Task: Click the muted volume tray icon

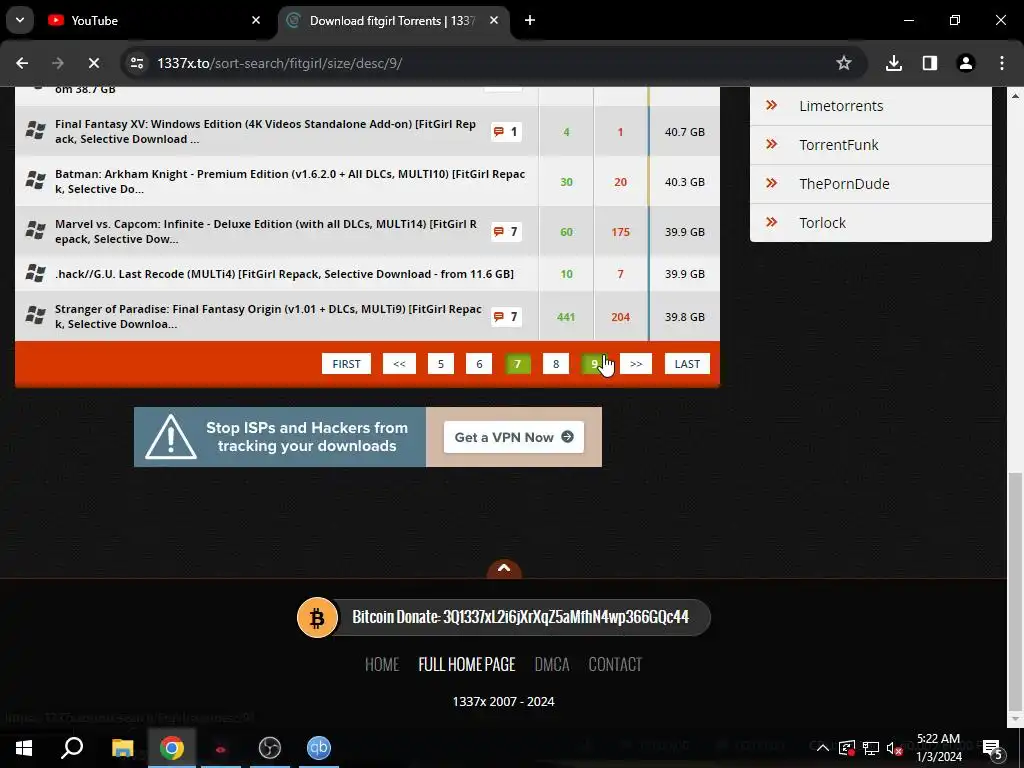Action: click(895, 748)
